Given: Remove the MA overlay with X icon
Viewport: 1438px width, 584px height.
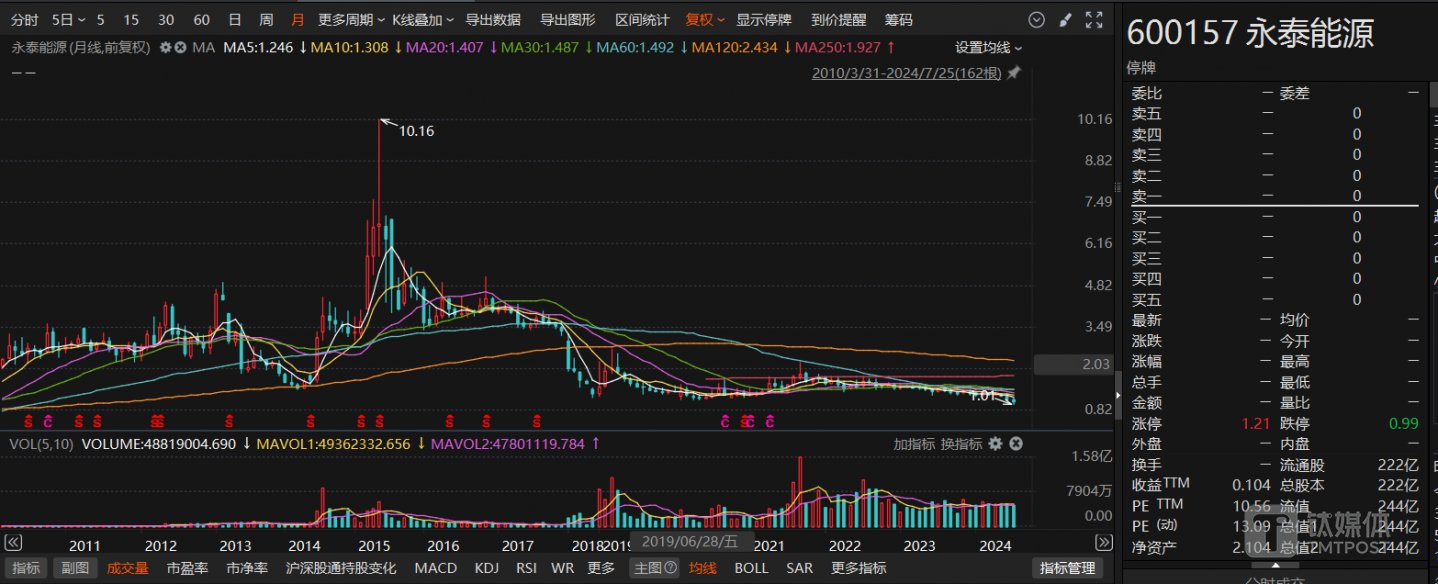Looking at the screenshot, I should click(x=180, y=47).
